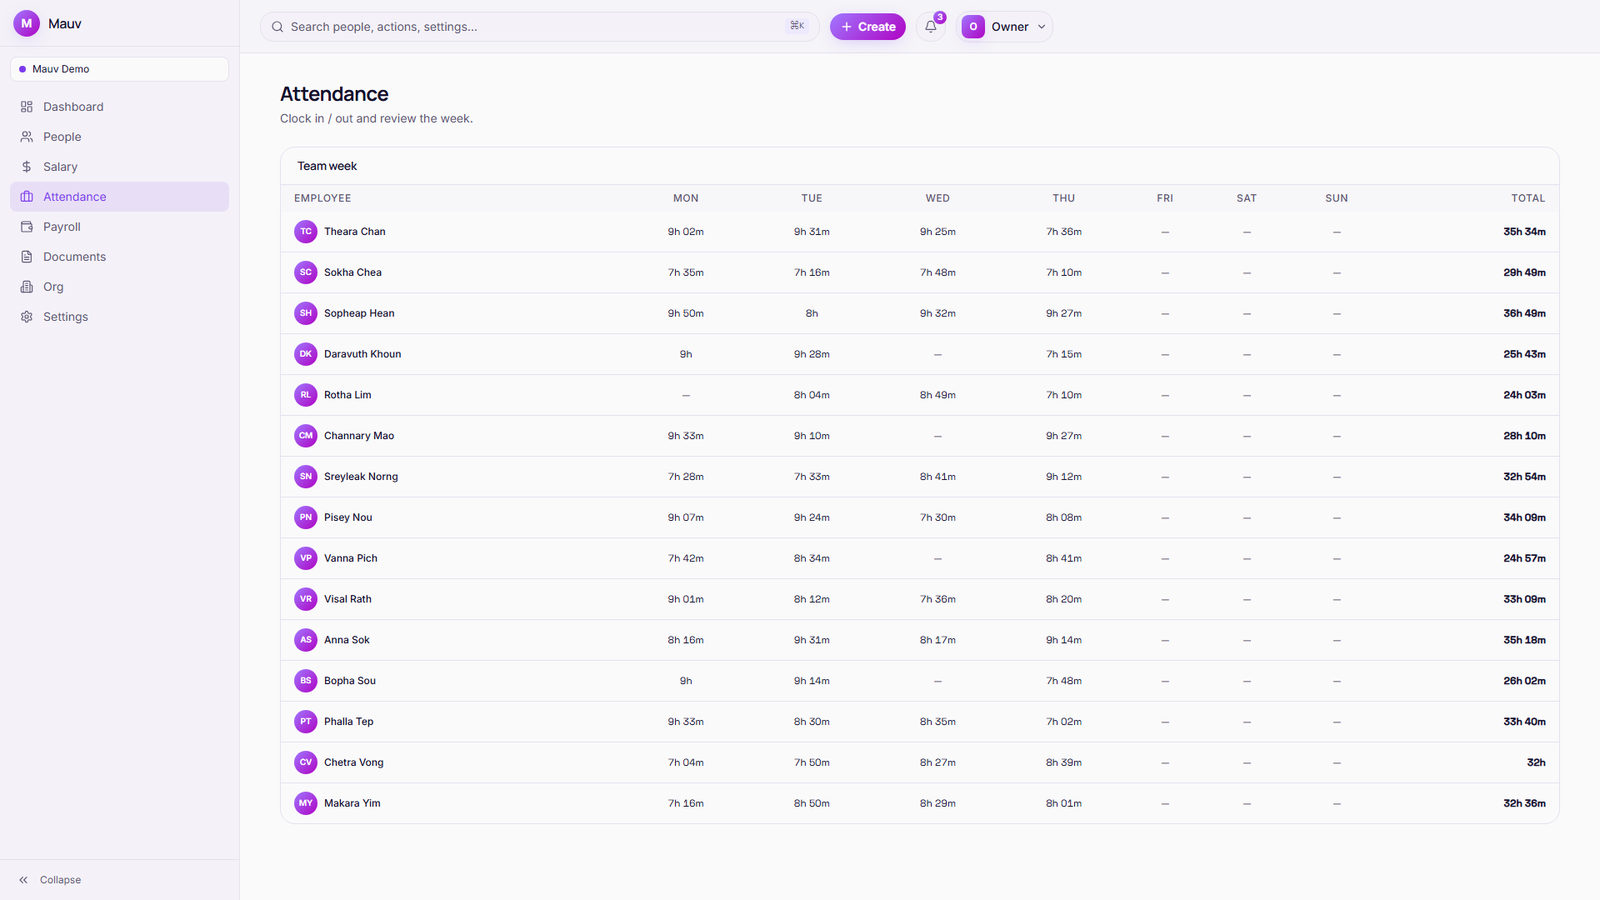
Task: Click Rotha Lim's RL avatar
Action: [x=306, y=395]
